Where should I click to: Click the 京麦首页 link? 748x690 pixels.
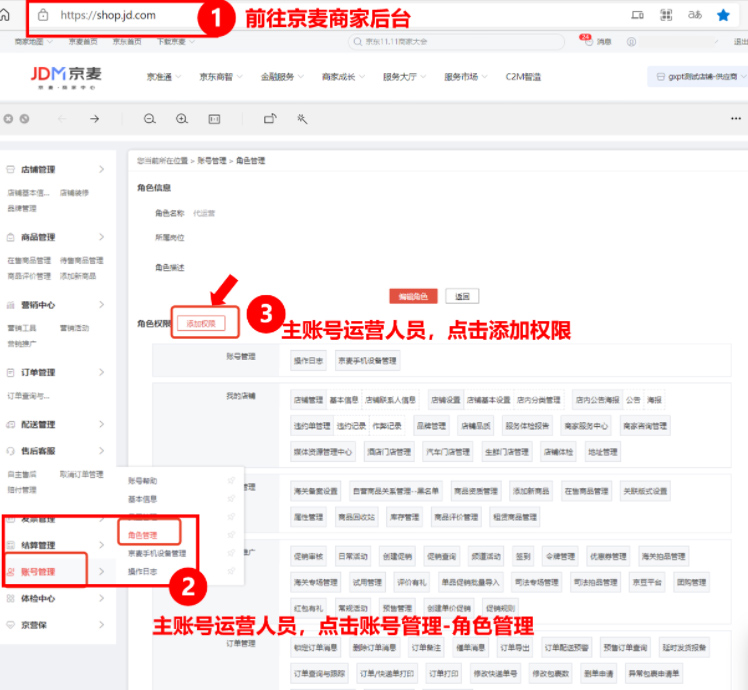(83, 42)
